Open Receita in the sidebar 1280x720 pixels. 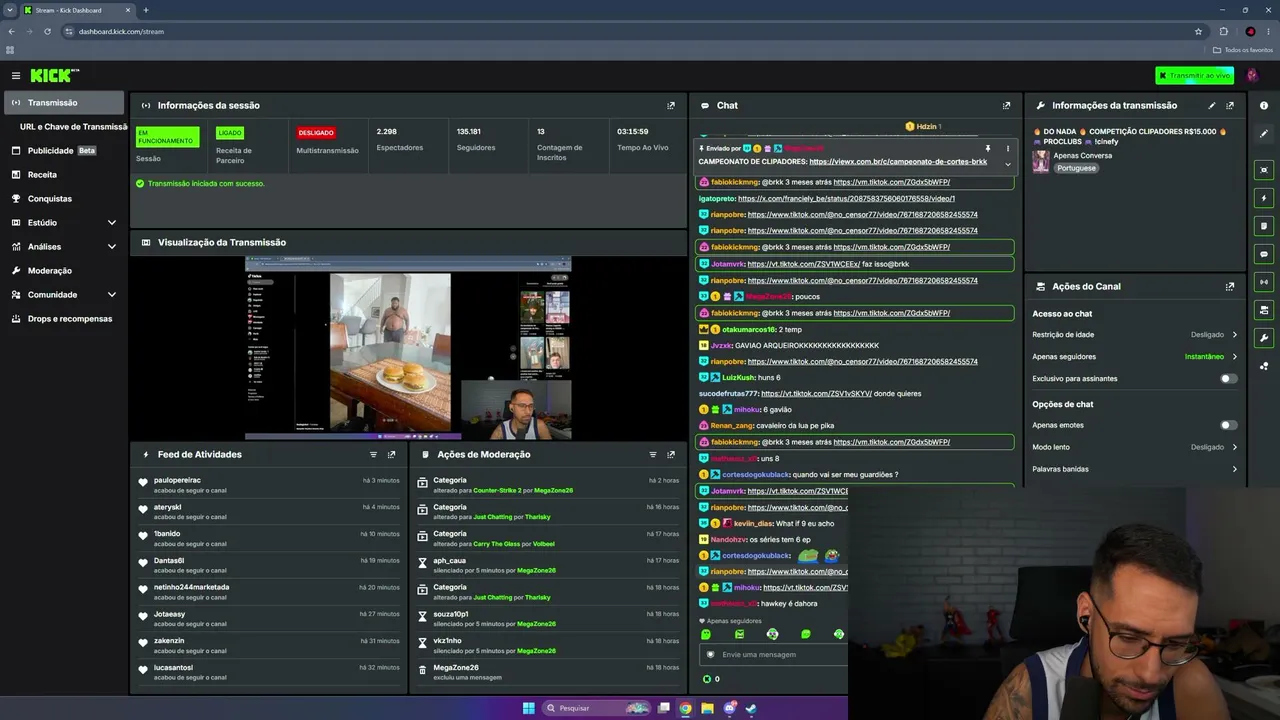click(x=64, y=175)
